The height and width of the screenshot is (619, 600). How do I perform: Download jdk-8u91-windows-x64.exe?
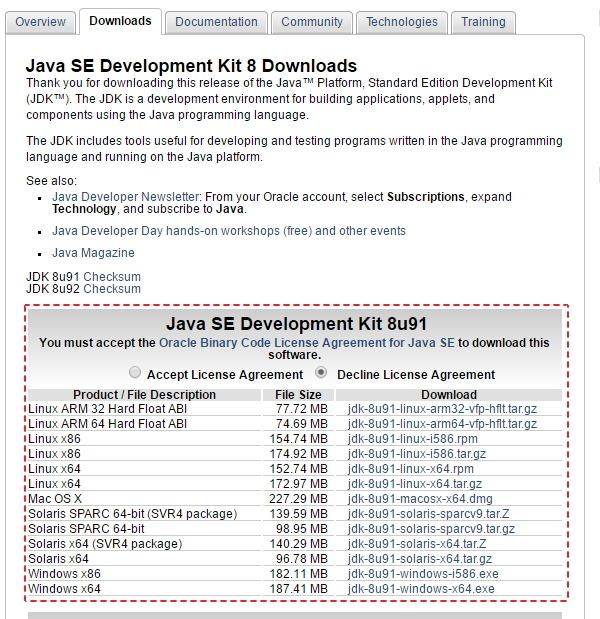(421, 589)
